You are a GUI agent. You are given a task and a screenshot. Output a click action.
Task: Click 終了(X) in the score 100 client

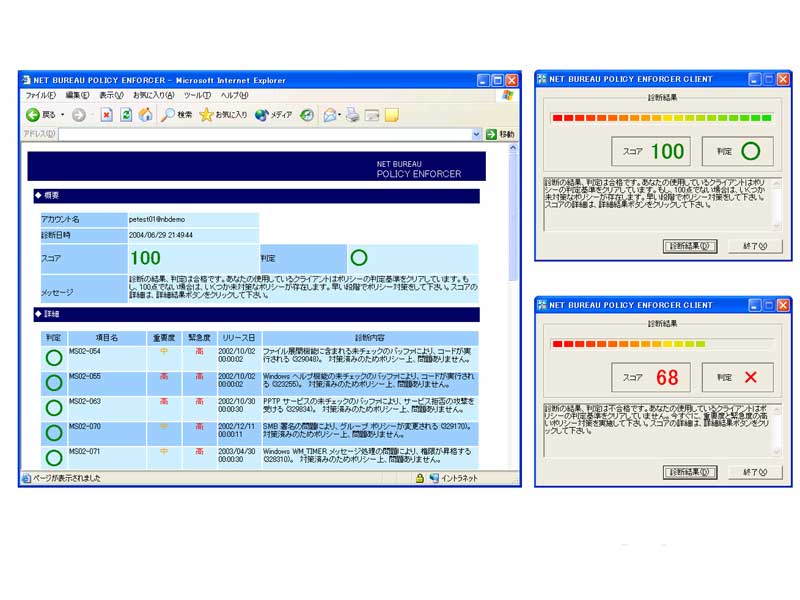(x=755, y=246)
